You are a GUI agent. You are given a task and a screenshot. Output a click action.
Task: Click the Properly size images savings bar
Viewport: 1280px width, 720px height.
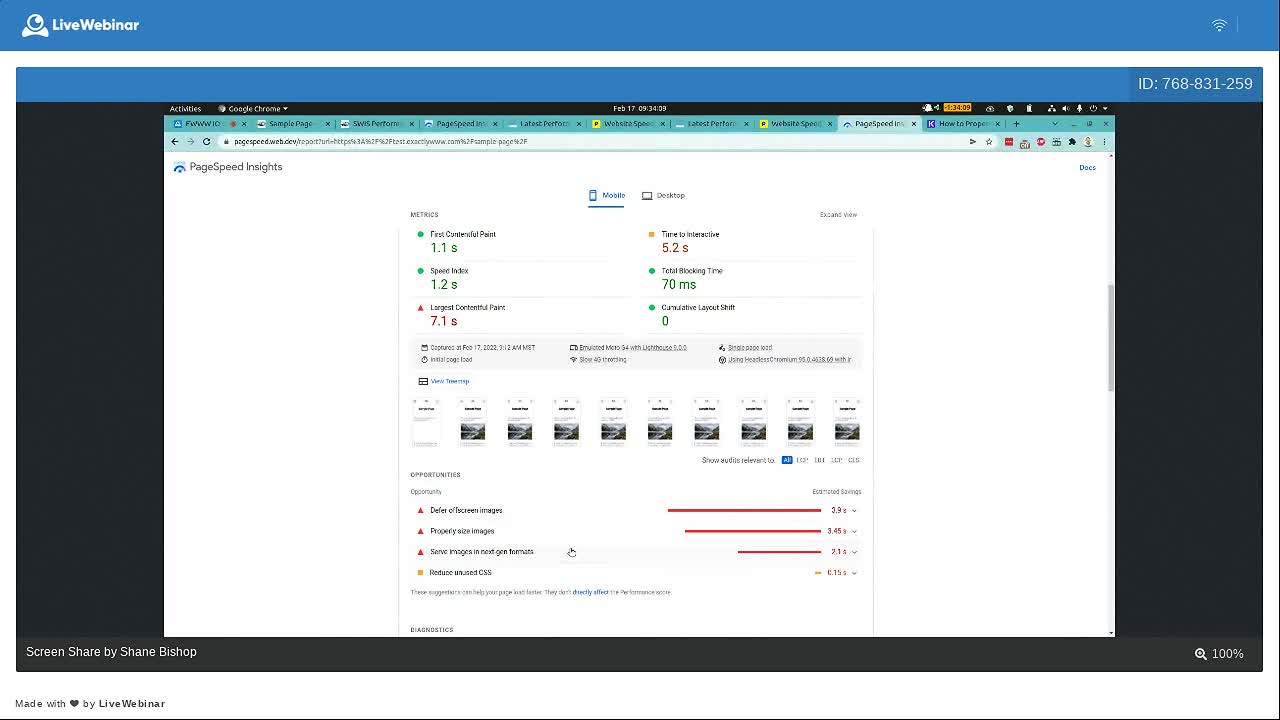coord(753,531)
